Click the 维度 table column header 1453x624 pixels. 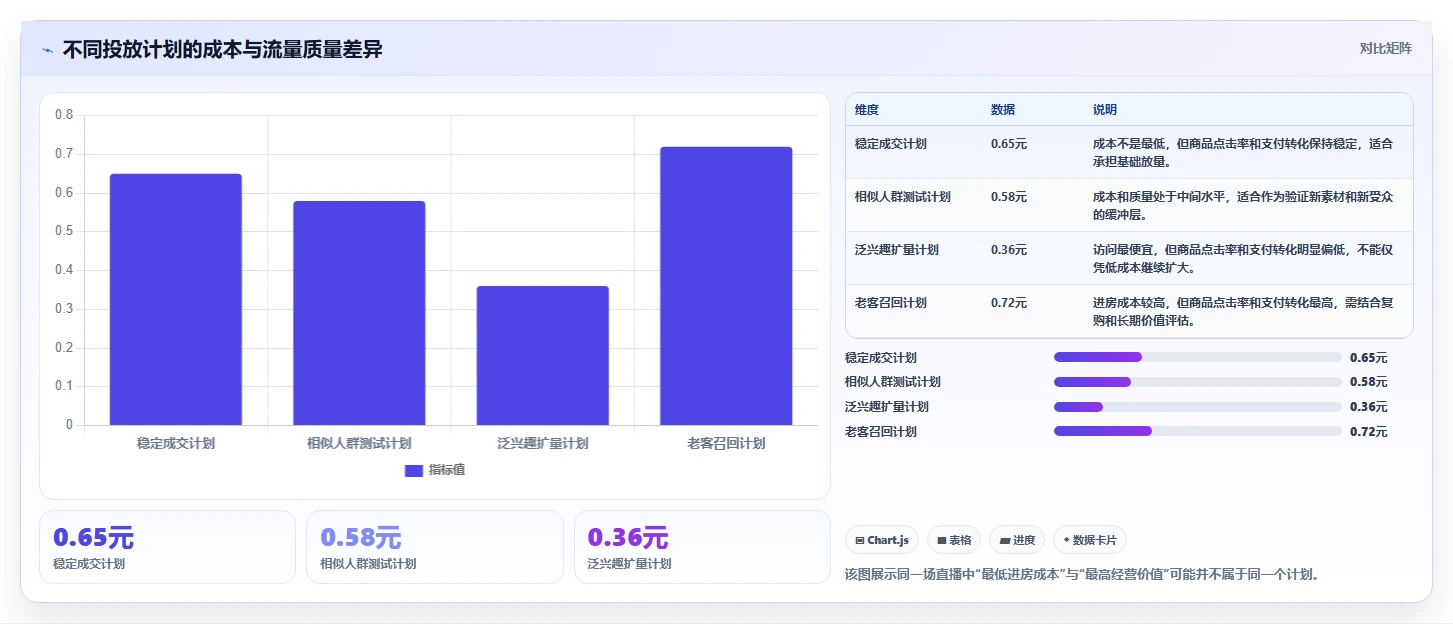[867, 110]
